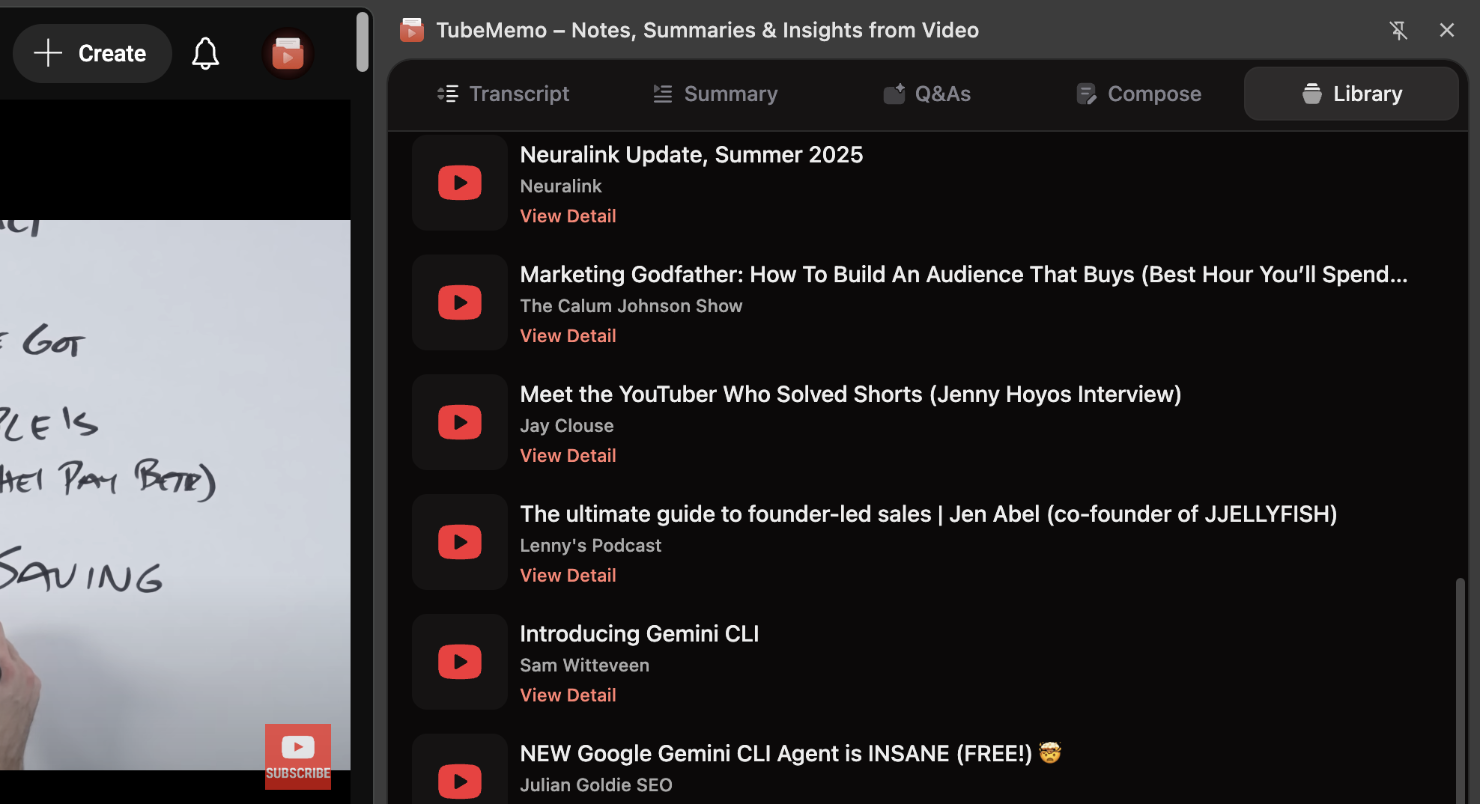
Task: Switch to the Compose tab
Action: pos(1139,94)
